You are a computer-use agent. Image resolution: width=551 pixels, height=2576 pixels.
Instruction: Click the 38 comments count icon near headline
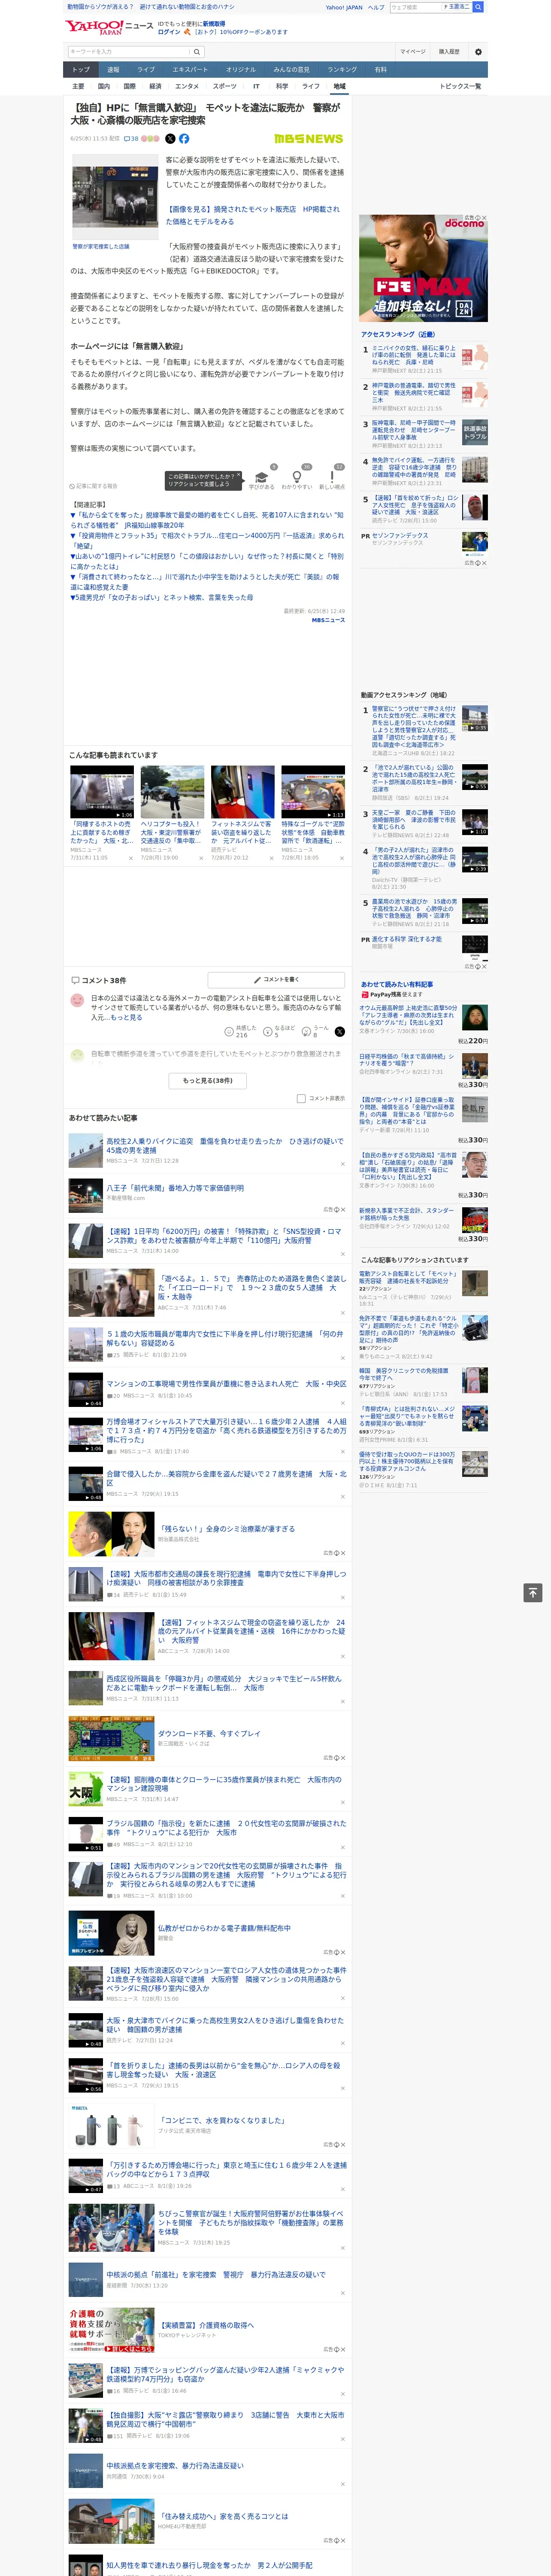131,139
